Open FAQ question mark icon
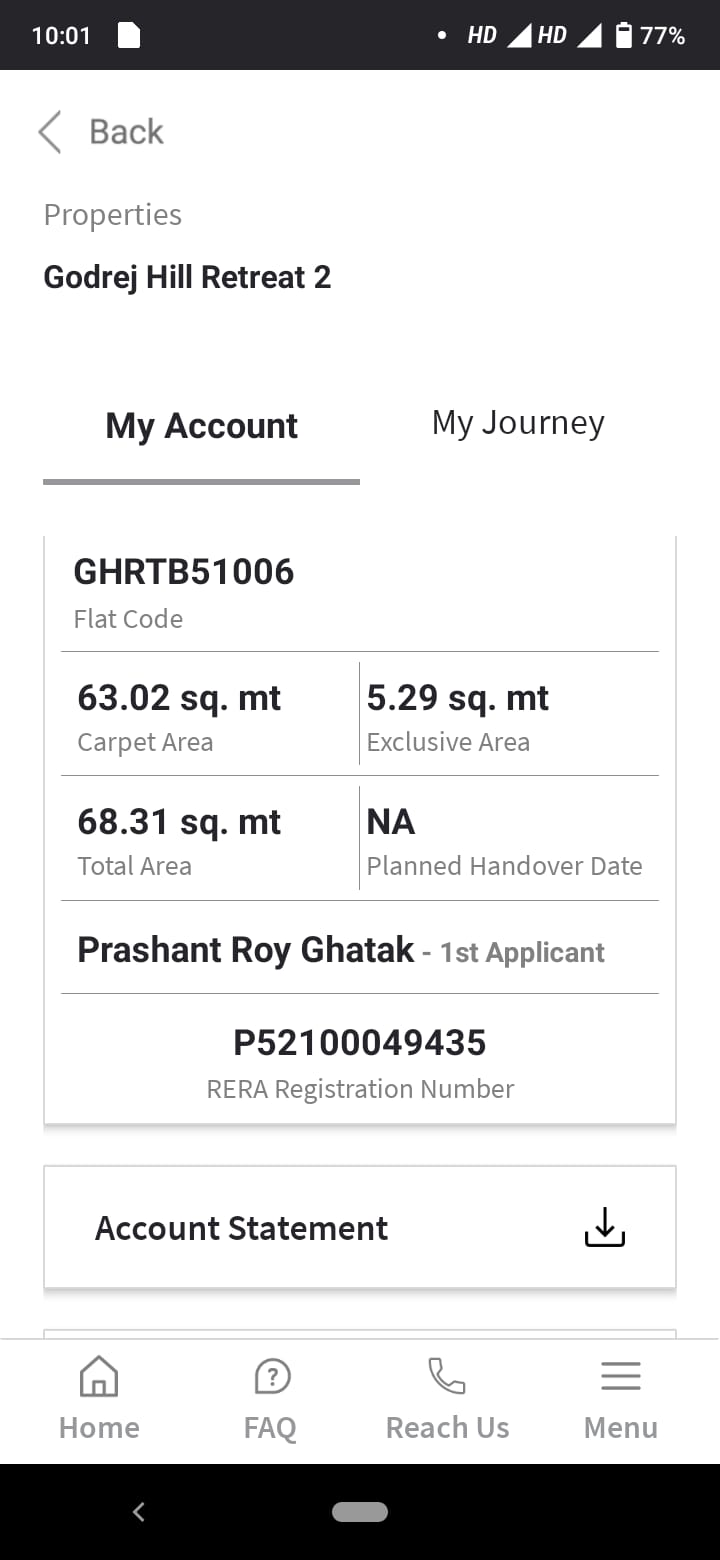Screen dimensions: 720x1560 click(271, 1377)
